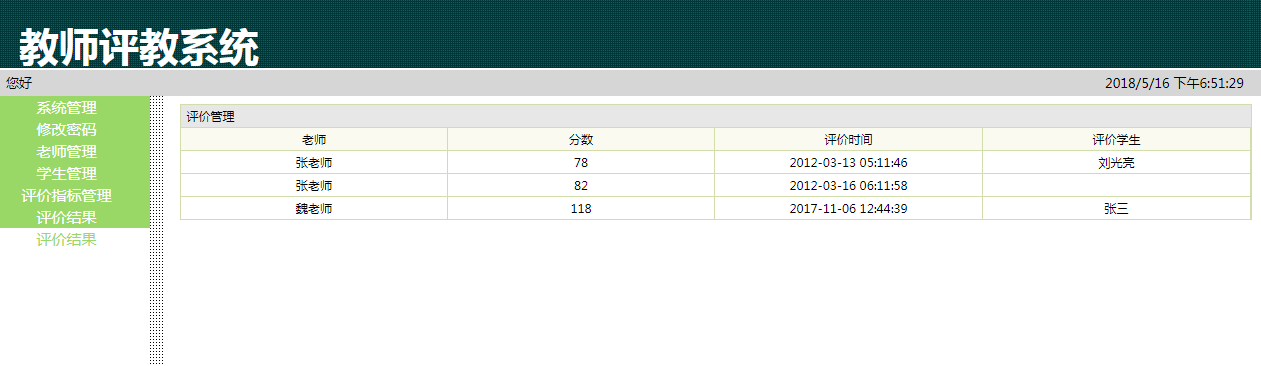This screenshot has width=1261, height=366.
Task: Select the white 评价结果 menu header
Action: tap(66, 218)
